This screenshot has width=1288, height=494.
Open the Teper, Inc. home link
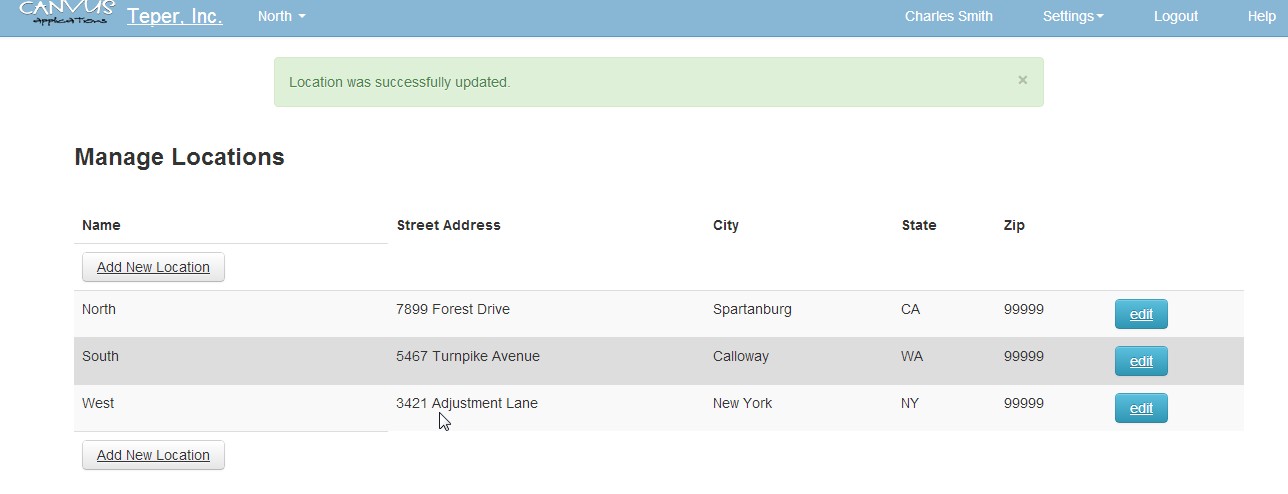coord(174,16)
